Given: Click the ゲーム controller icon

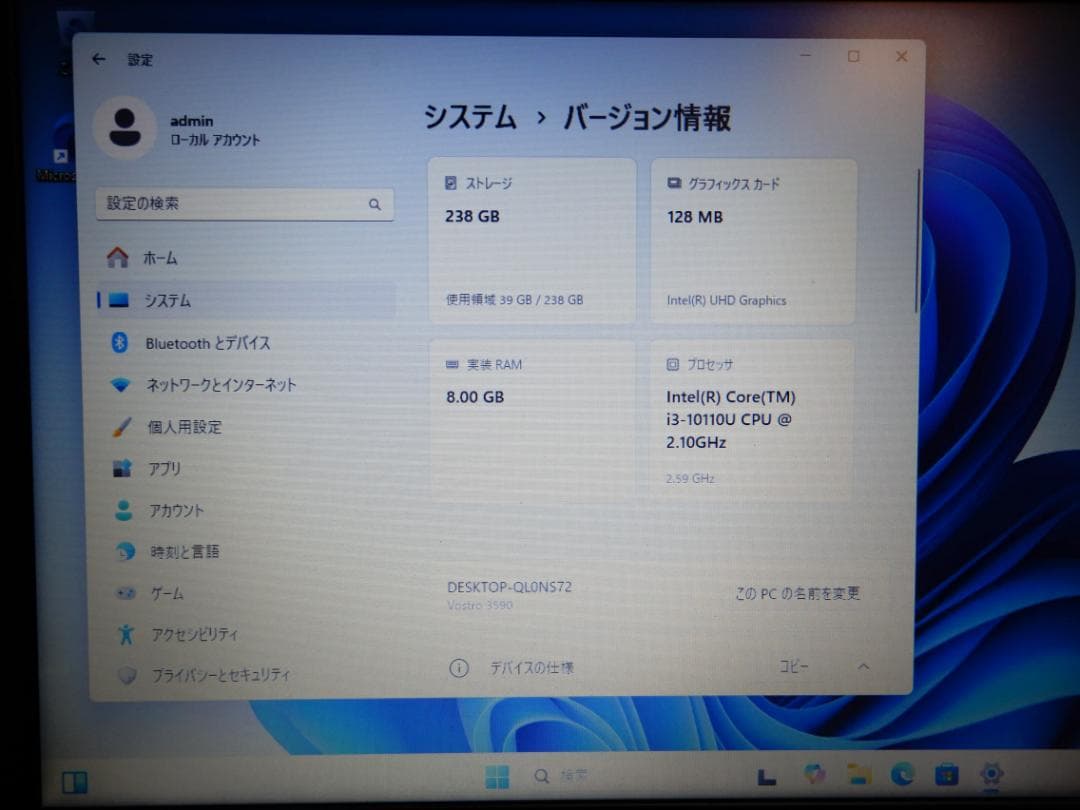Looking at the screenshot, I should point(125,593).
